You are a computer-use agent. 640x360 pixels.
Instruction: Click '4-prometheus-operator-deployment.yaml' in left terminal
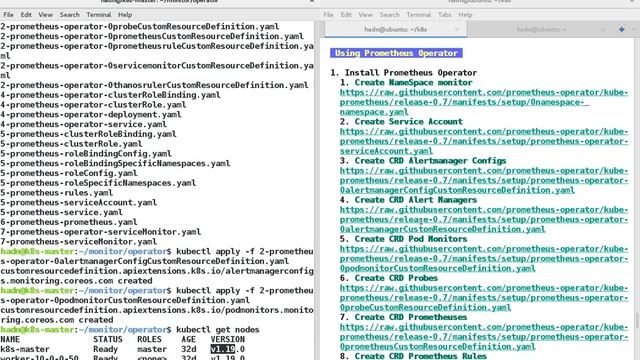click(x=91, y=115)
